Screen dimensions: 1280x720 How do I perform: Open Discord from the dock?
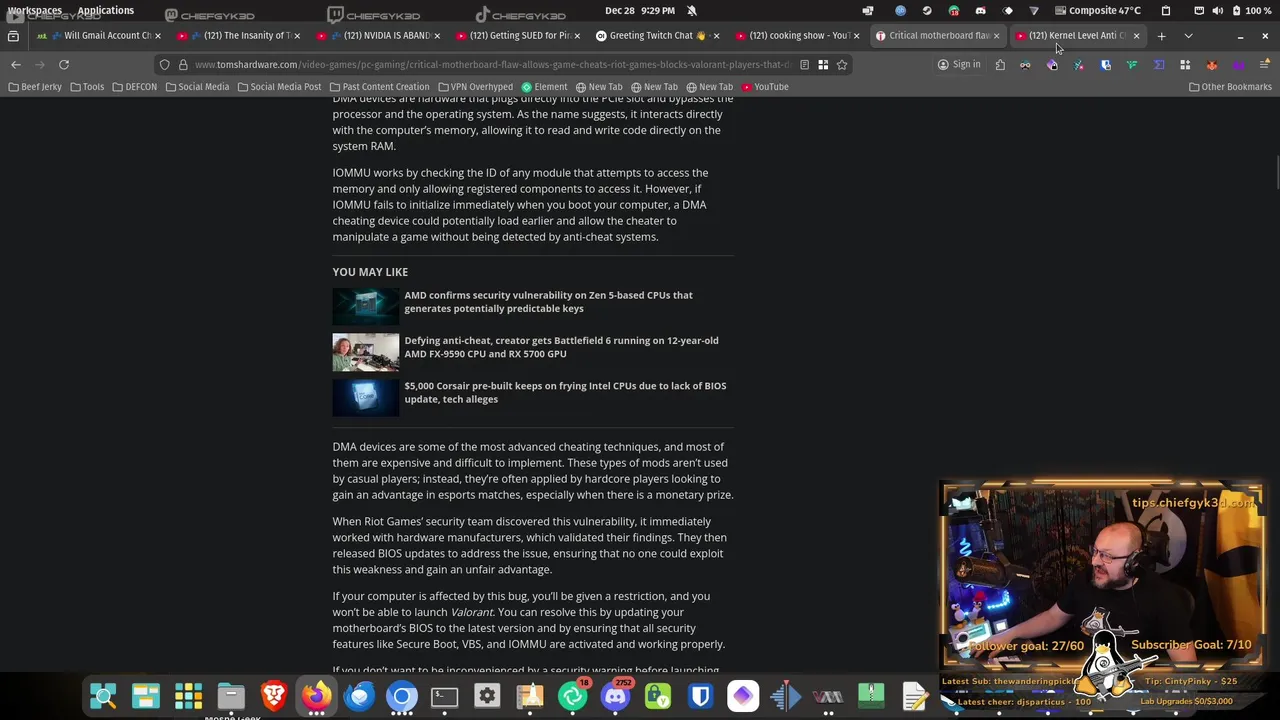[615, 696]
